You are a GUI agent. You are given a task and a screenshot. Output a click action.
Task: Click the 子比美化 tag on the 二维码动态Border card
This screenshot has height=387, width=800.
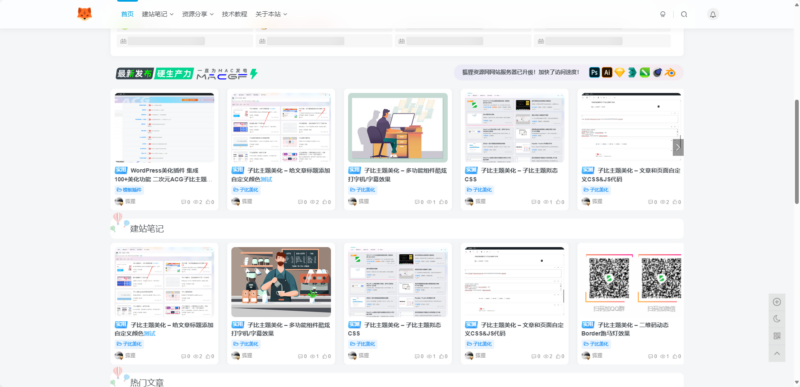[596, 344]
